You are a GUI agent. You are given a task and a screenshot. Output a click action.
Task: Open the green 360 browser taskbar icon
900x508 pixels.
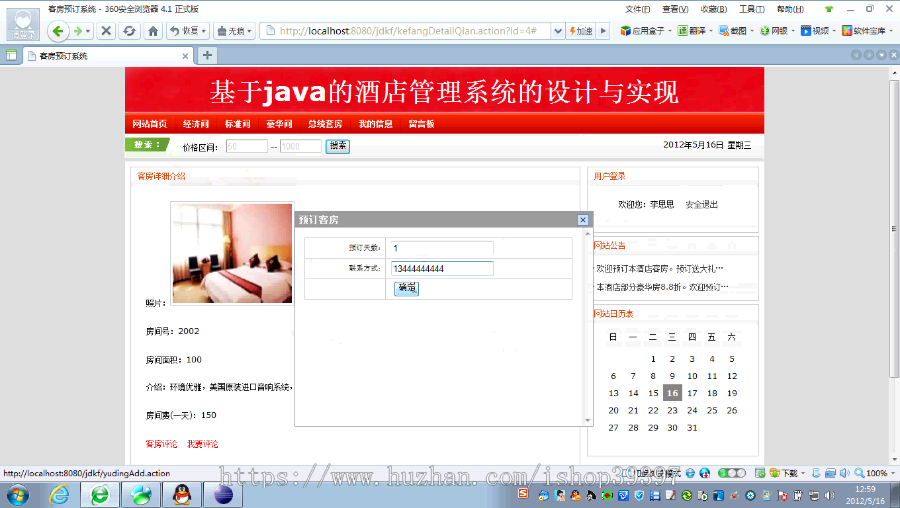pos(100,495)
